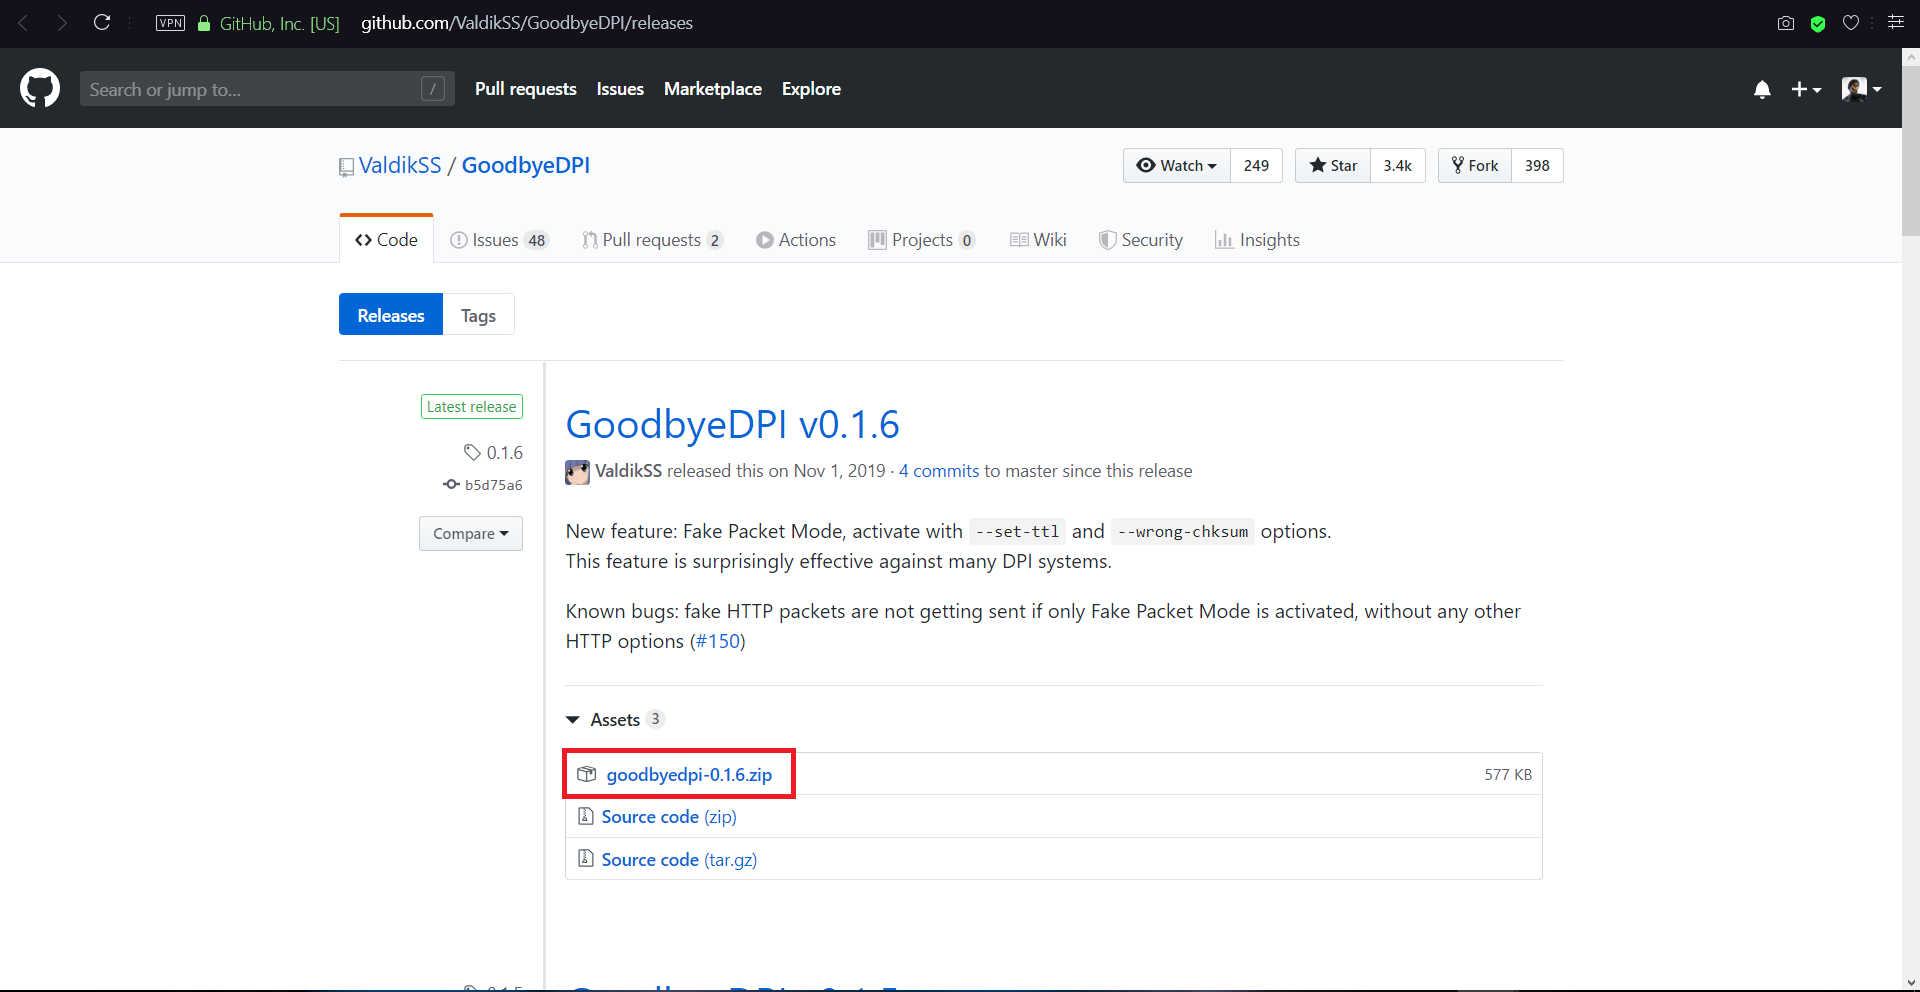The height and width of the screenshot is (992, 1920).
Task: Click the 'Latest release' label
Action: [x=471, y=407]
